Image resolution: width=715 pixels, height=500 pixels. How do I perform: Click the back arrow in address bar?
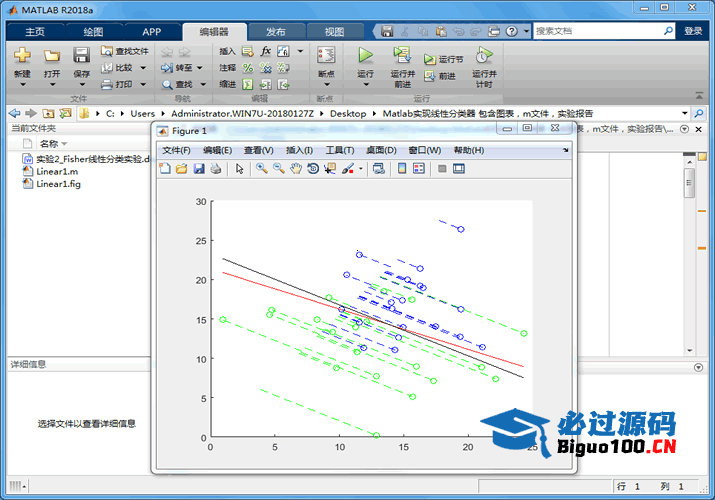click(x=15, y=113)
